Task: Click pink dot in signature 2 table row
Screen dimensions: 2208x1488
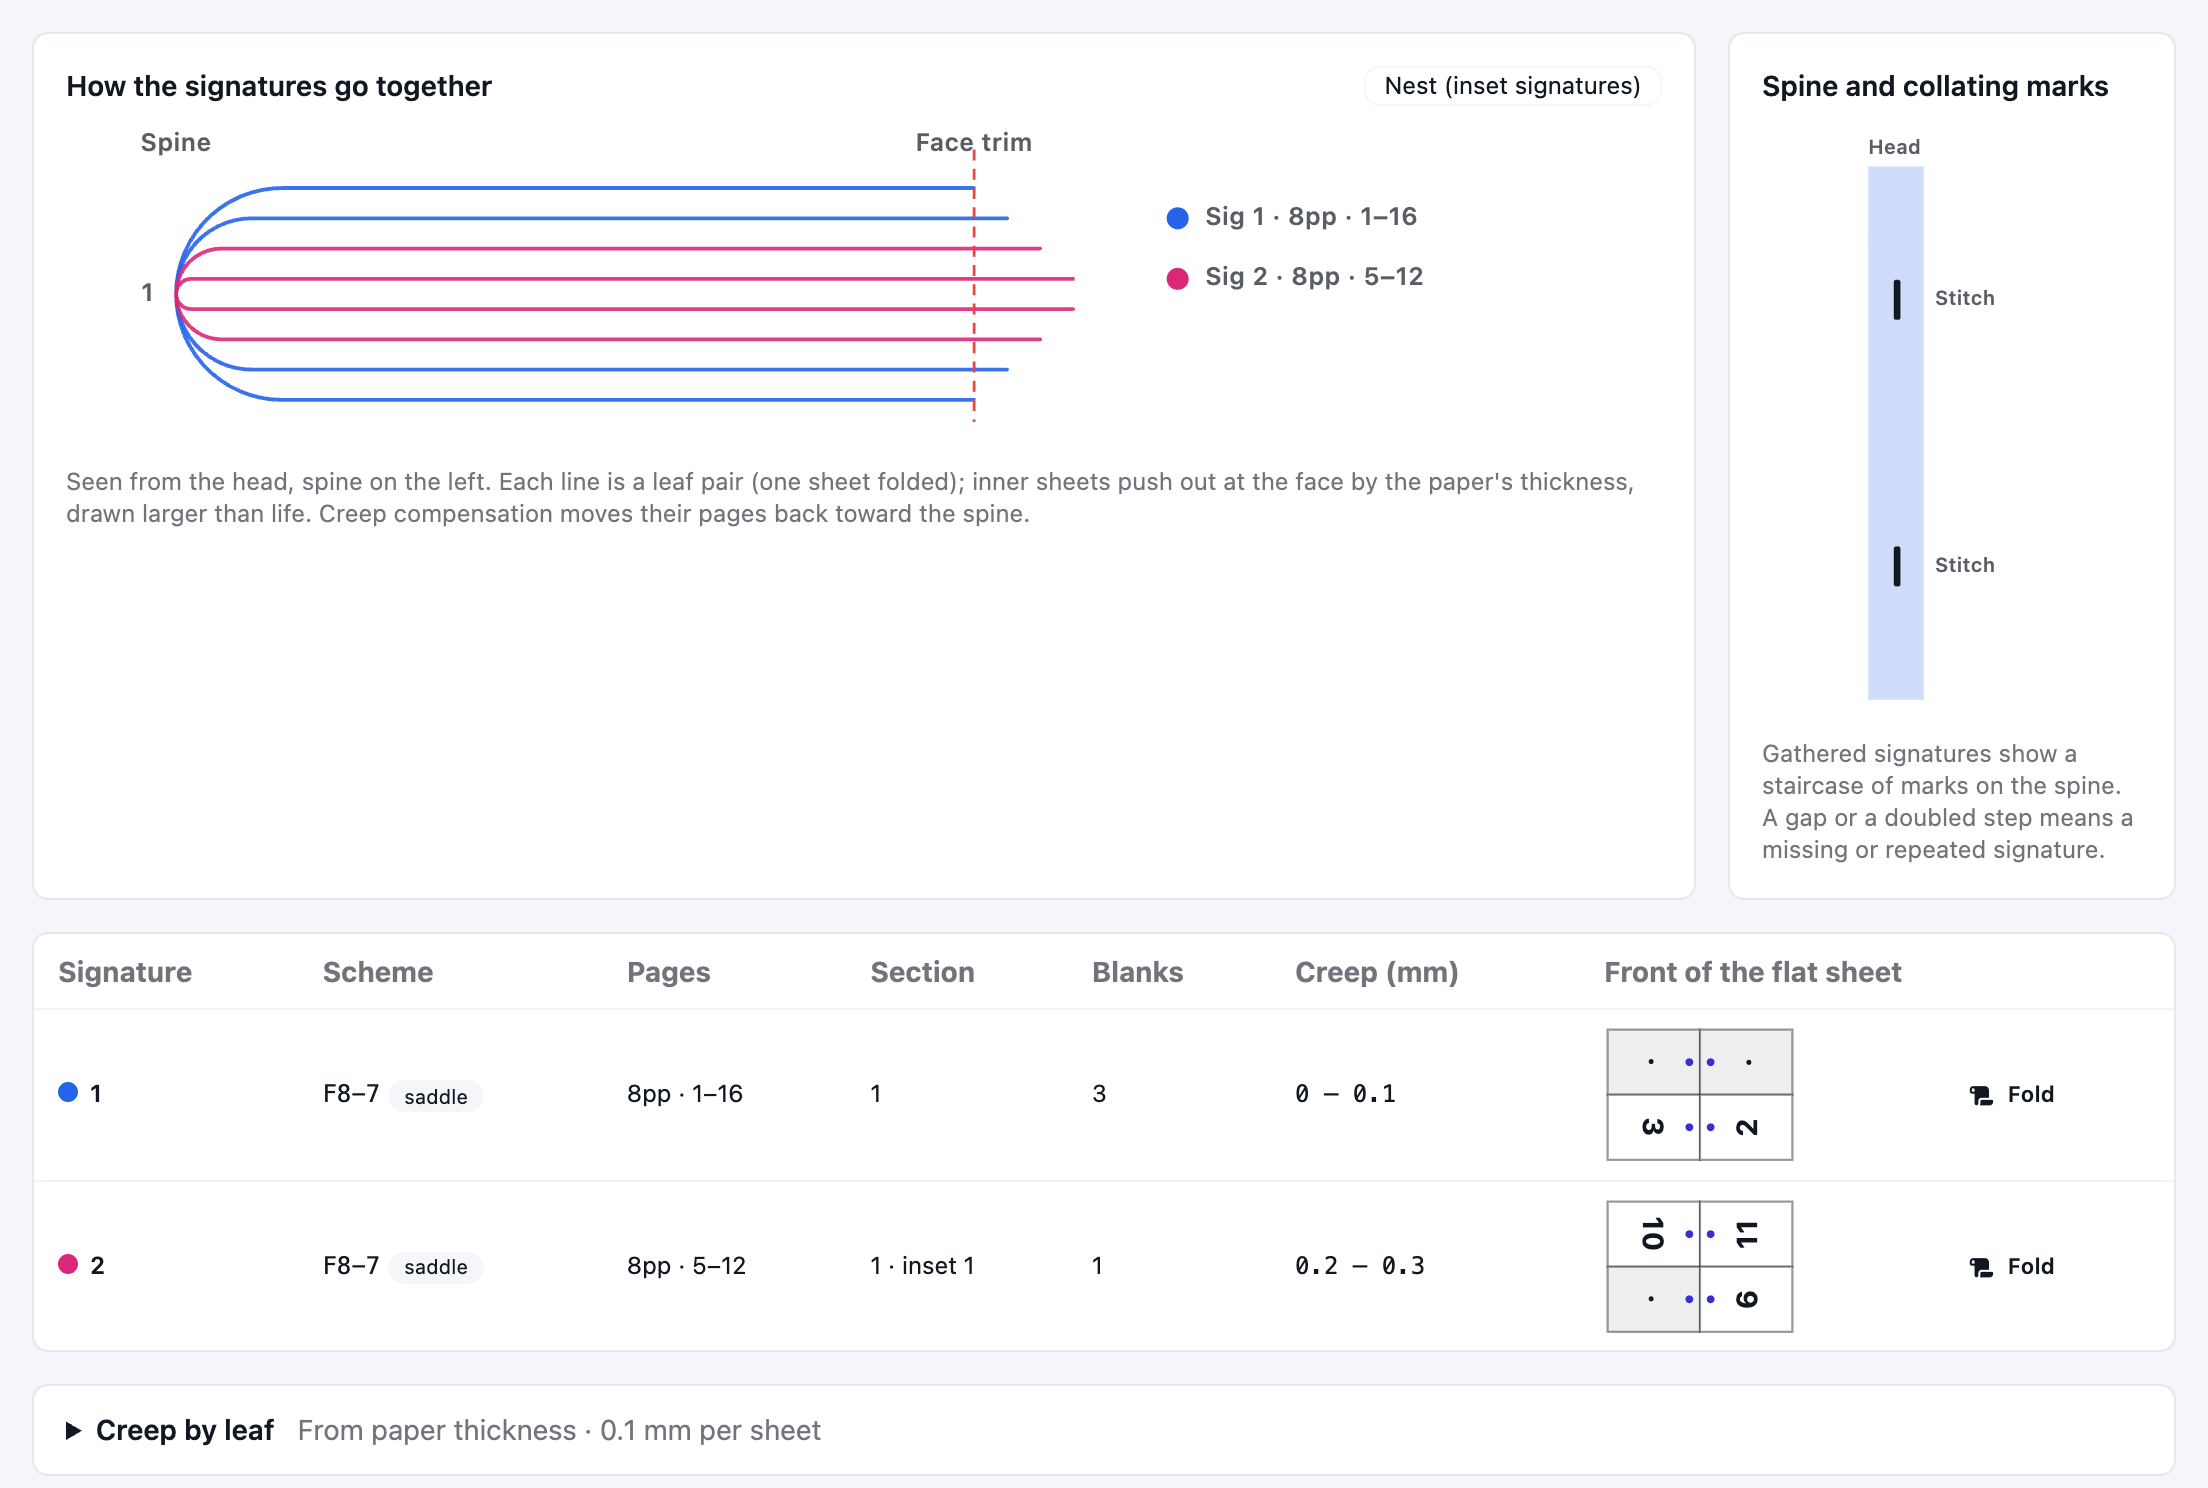Action: click(68, 1264)
